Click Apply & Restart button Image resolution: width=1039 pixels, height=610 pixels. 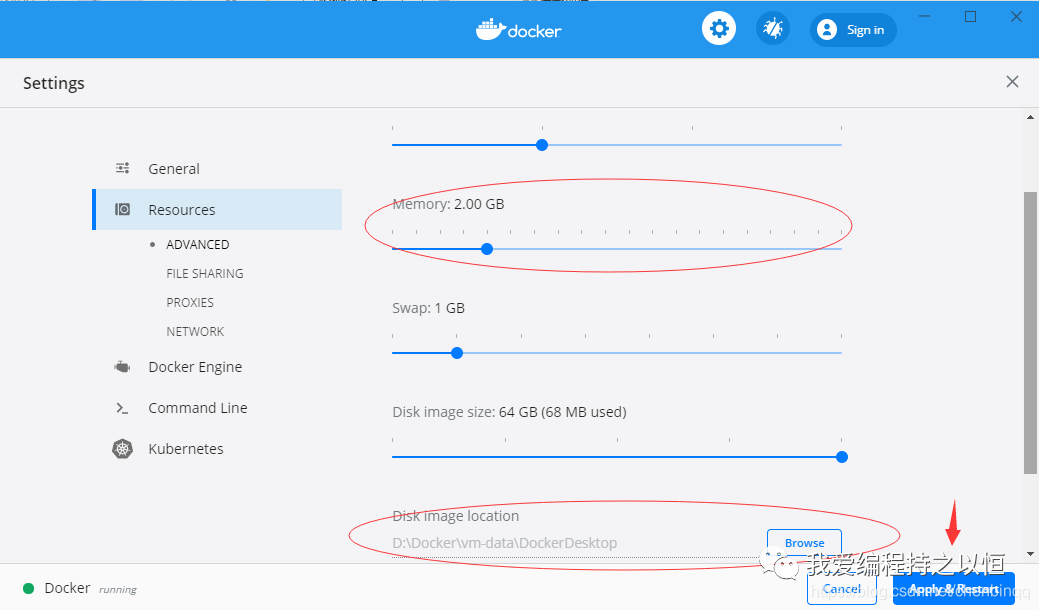(x=954, y=589)
